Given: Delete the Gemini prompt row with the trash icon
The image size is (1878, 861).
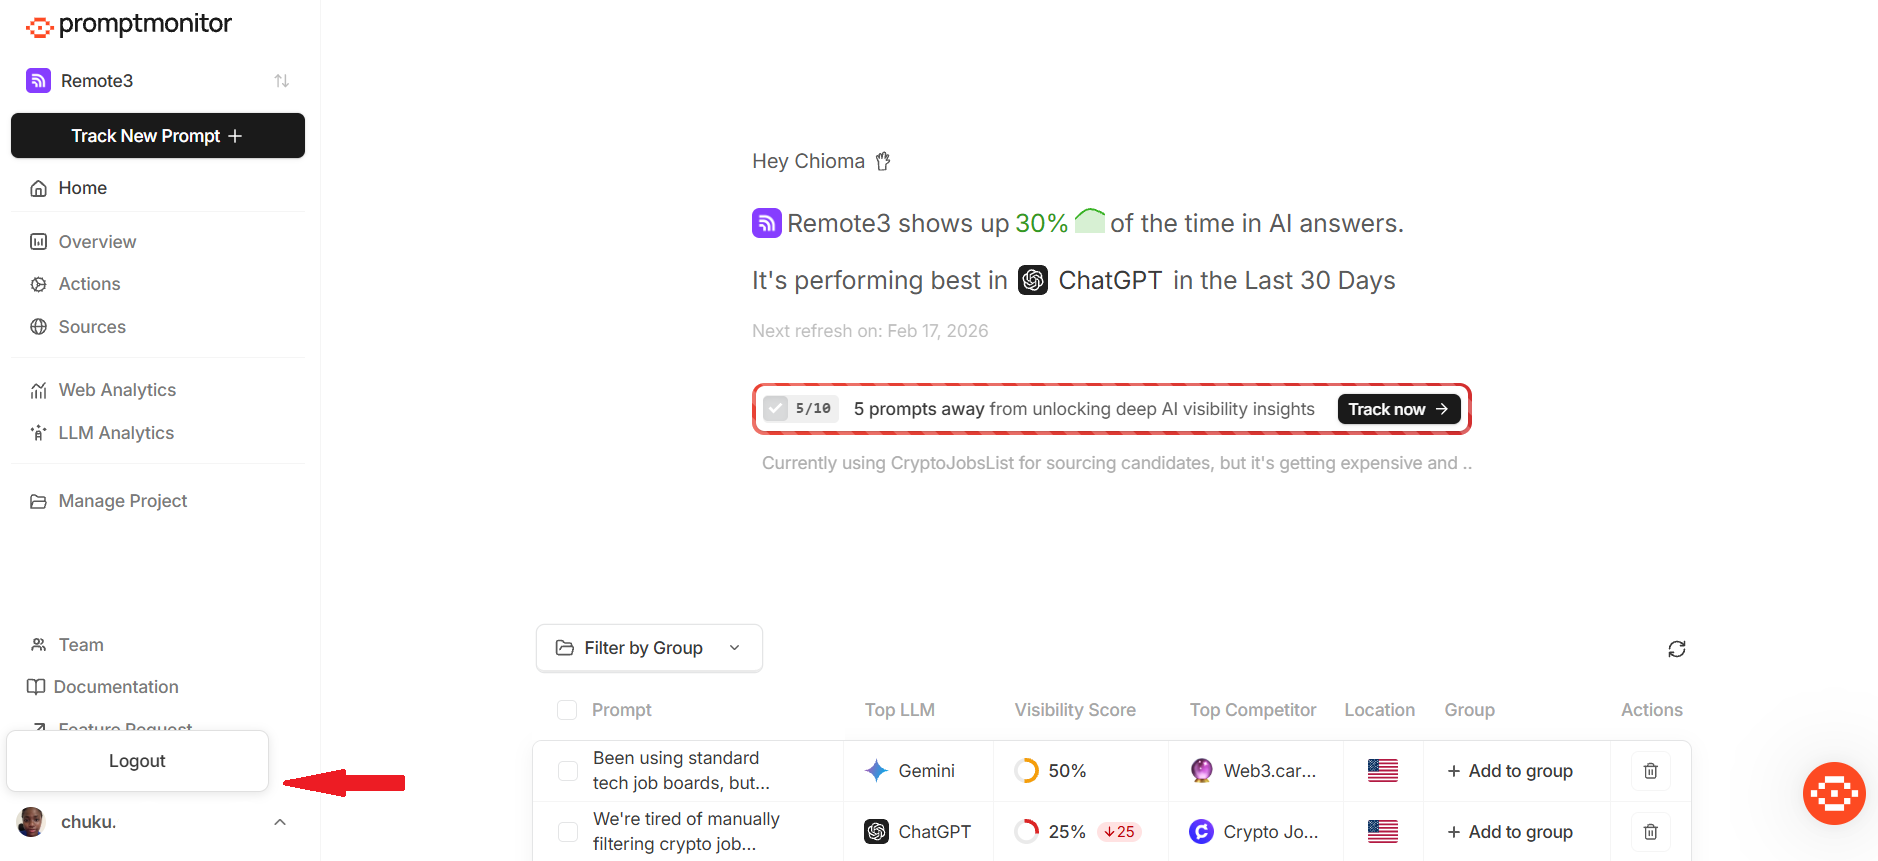Looking at the screenshot, I should pos(1651,771).
